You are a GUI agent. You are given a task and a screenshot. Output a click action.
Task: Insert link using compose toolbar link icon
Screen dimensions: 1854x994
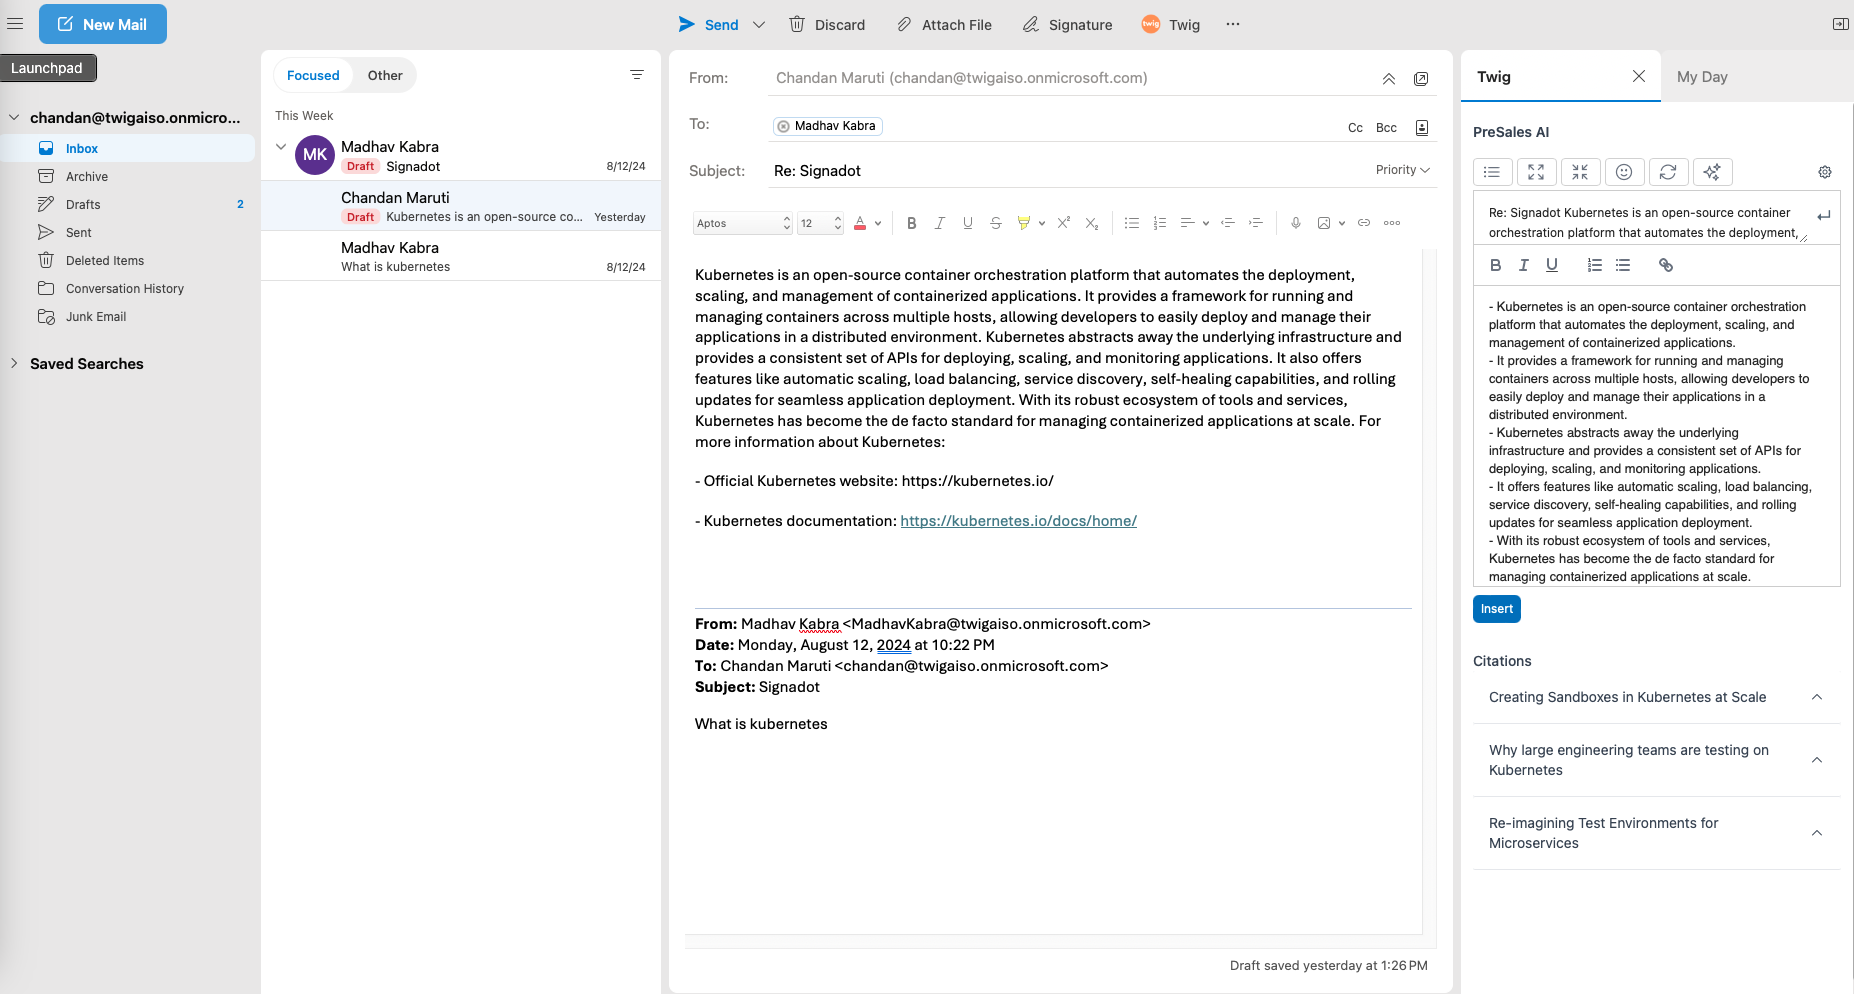1364,223
